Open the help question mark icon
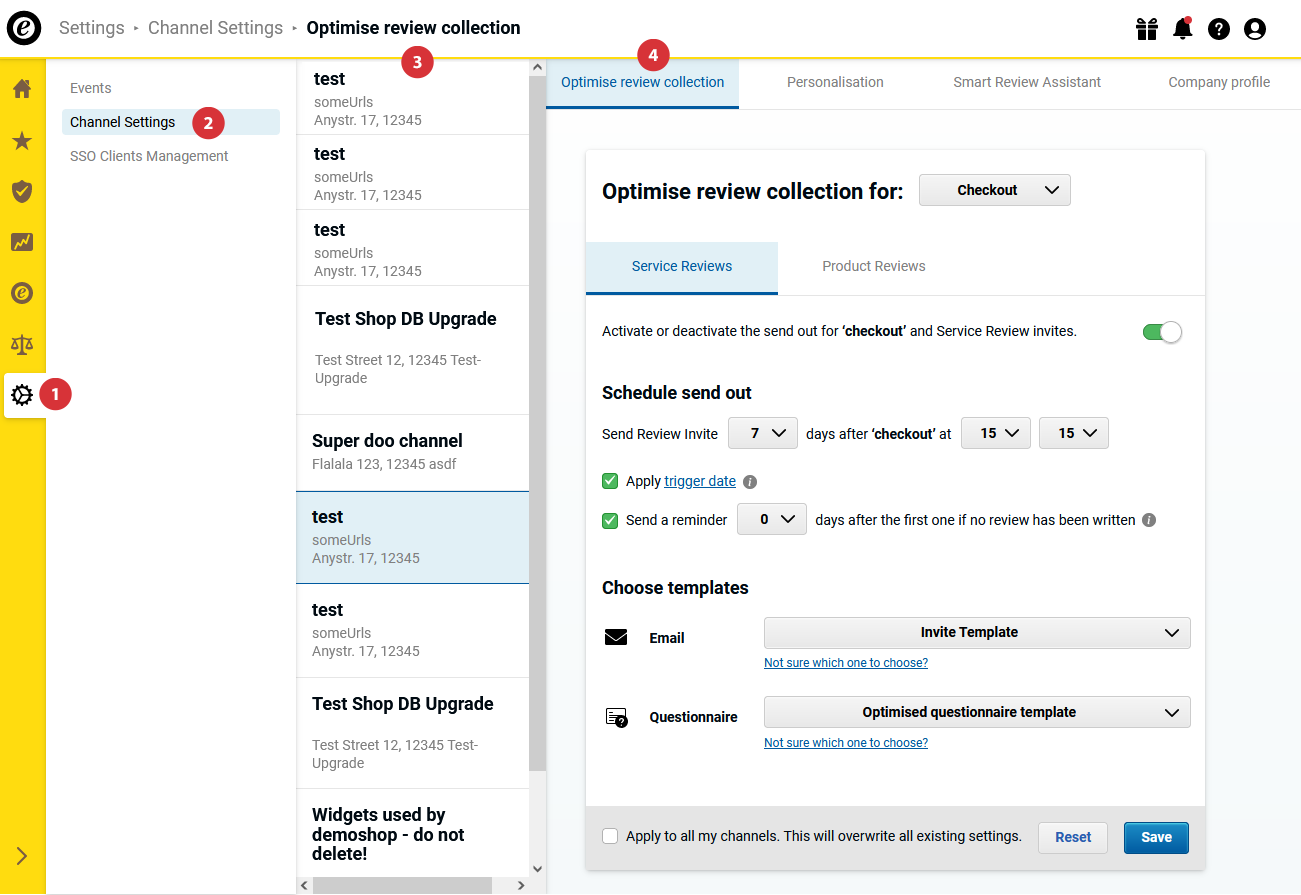The image size is (1301, 895). pyautogui.click(x=1219, y=29)
